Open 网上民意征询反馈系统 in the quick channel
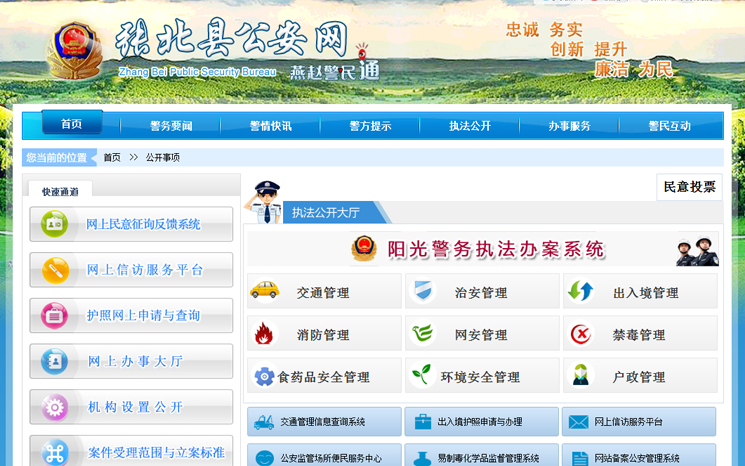745x466 pixels. tap(131, 224)
